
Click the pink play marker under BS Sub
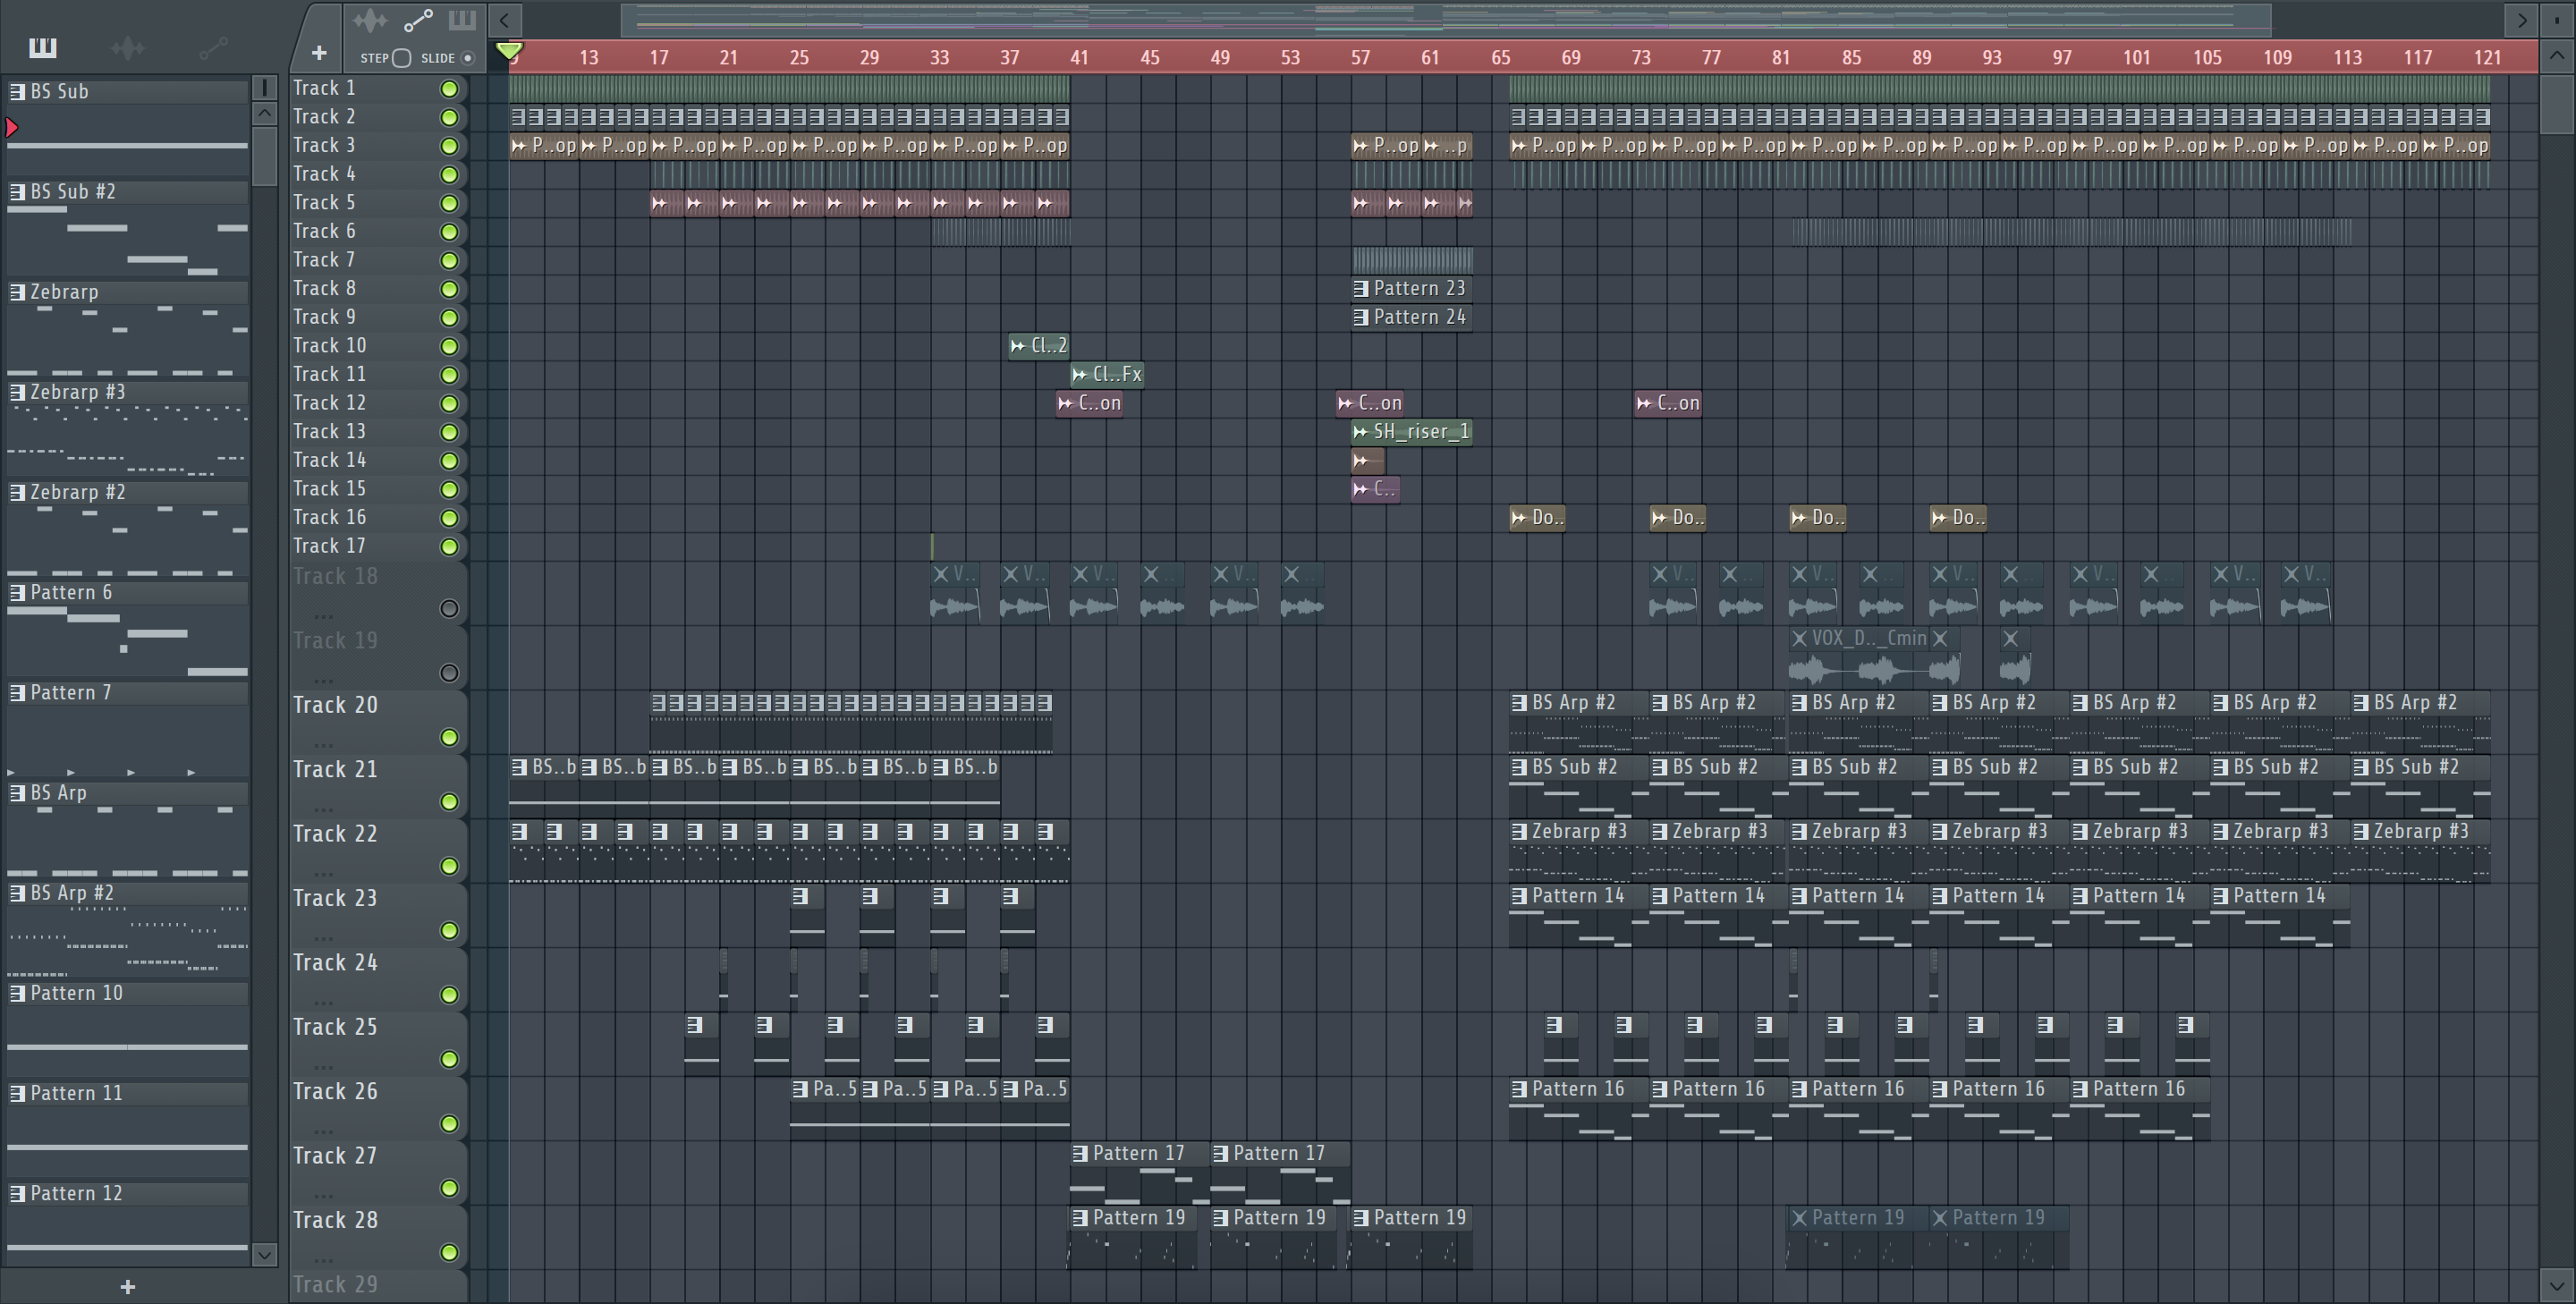[12, 127]
